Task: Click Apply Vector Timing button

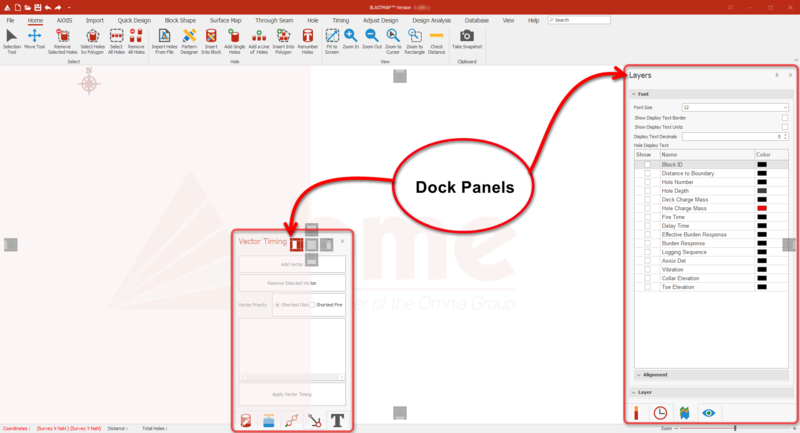Action: click(292, 394)
